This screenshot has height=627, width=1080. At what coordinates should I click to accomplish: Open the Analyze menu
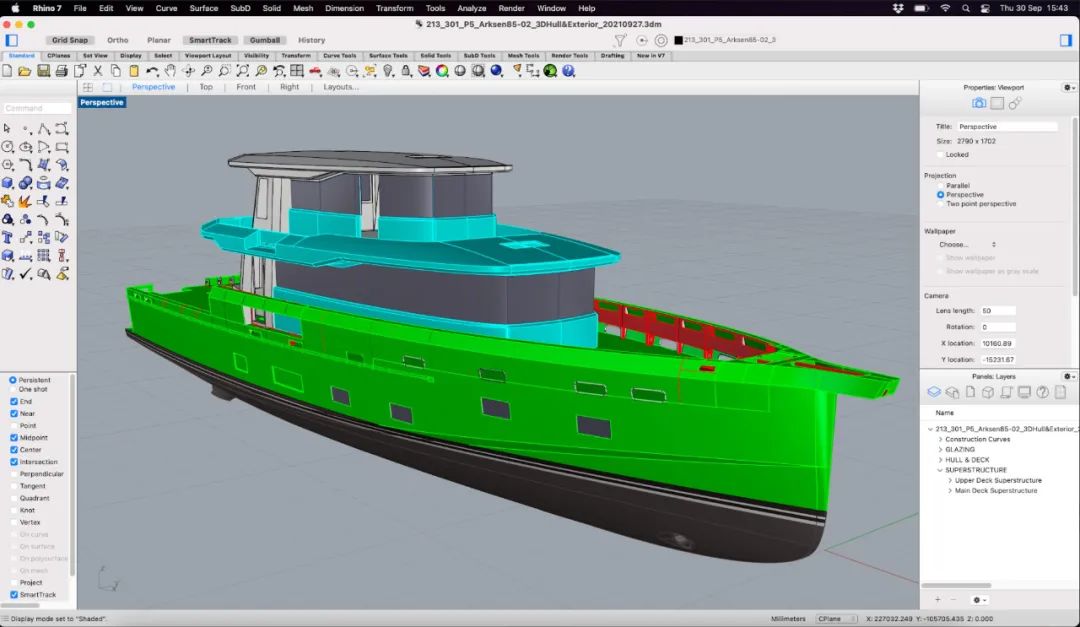(471, 8)
